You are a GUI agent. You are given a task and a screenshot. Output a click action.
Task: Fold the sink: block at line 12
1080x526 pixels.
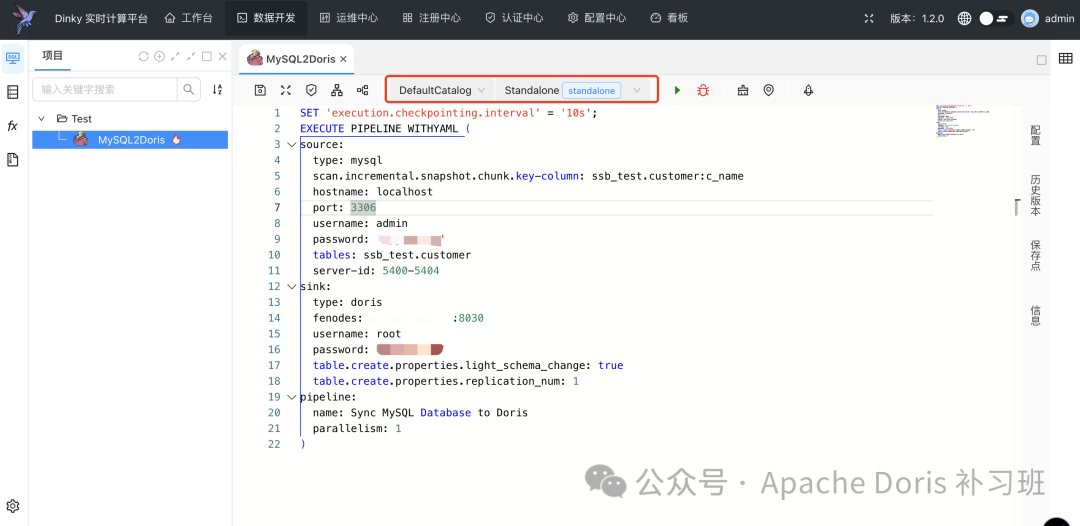pyautogui.click(x=293, y=286)
